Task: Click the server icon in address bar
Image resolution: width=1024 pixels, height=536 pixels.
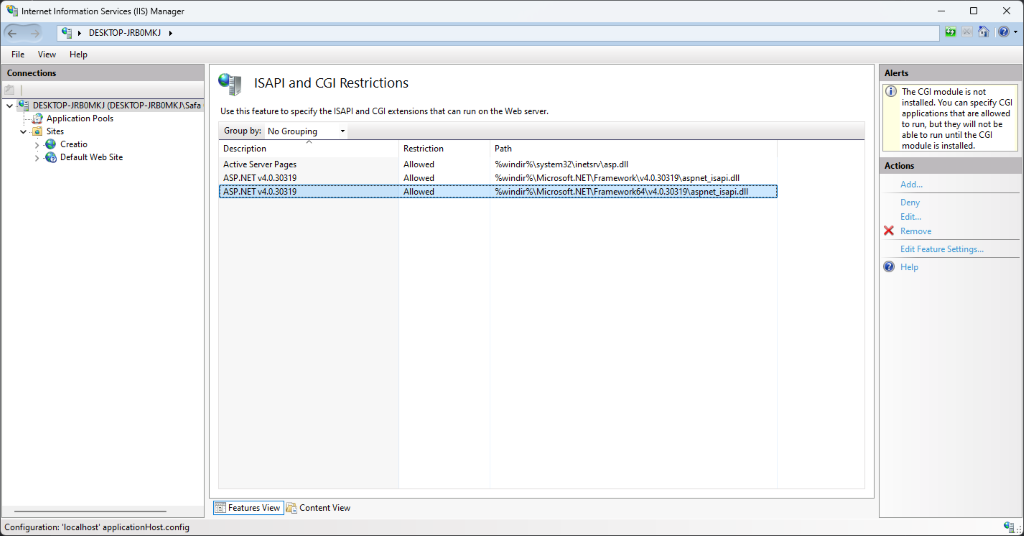Action: [67, 33]
